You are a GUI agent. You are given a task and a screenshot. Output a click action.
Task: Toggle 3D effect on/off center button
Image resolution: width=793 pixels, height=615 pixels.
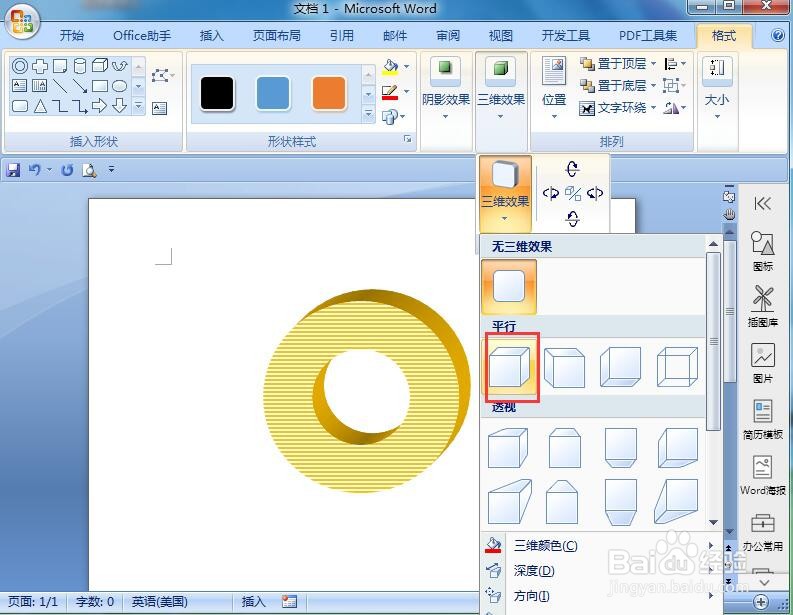[572, 193]
